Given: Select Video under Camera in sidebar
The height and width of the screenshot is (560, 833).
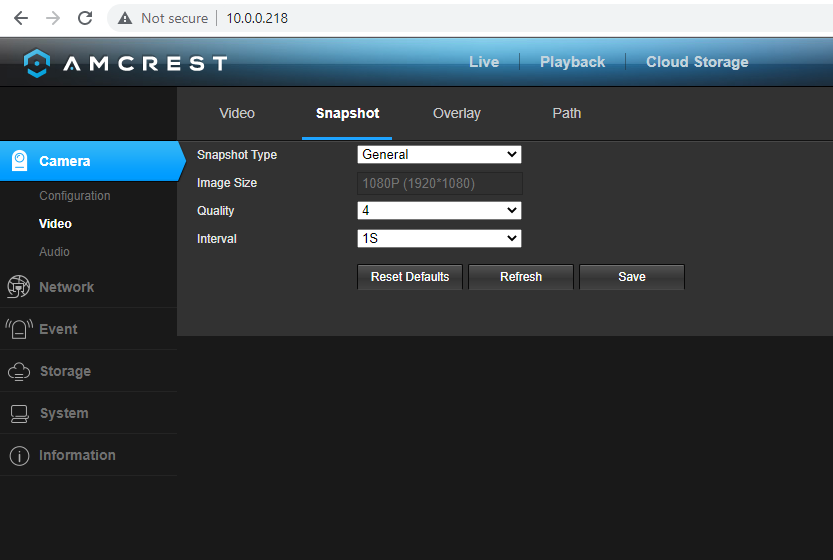Looking at the screenshot, I should coord(55,224).
